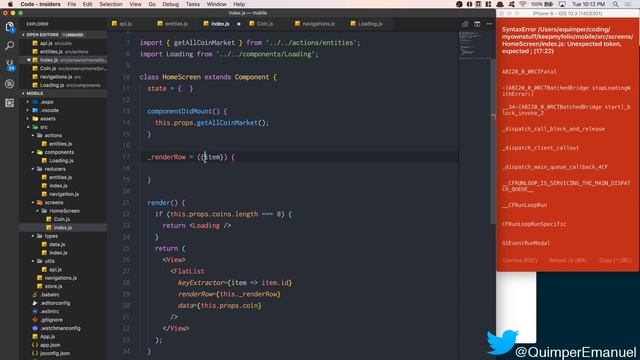Screen dimensions: 640x360
Task: Open navigations.js in Open Editors list
Action: tap(63, 77)
